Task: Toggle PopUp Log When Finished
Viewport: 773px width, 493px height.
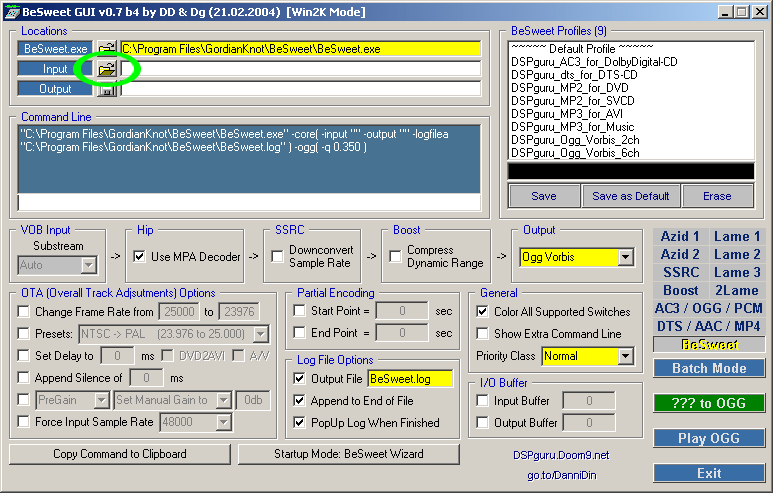Action: pos(299,423)
